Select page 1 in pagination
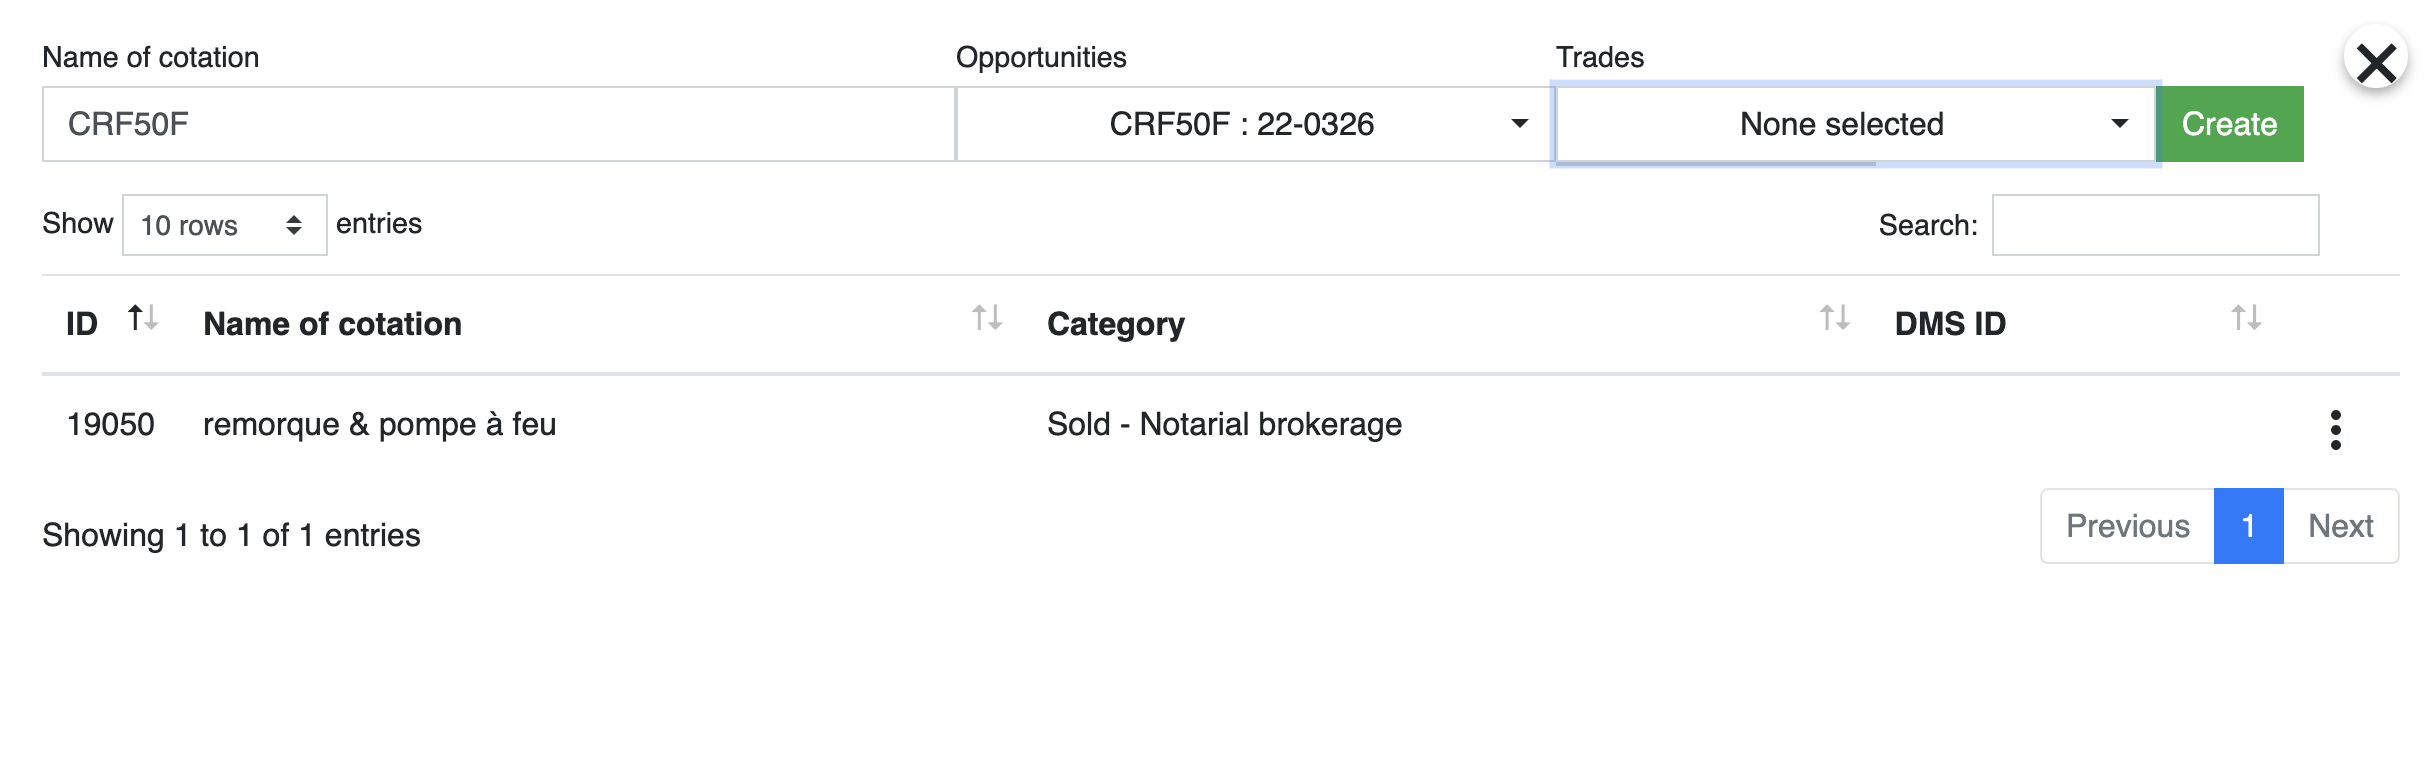 click(x=2248, y=526)
